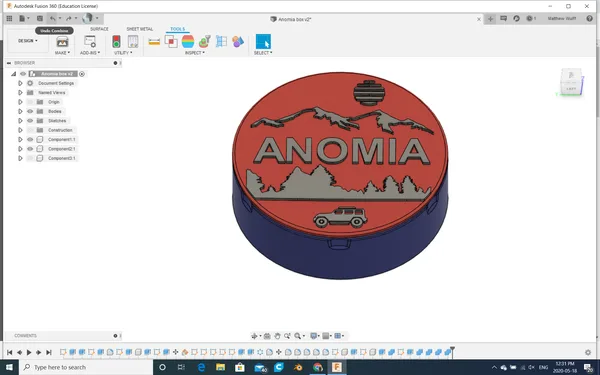This screenshot has width=600, height=375.
Task: Open Microsoft Store from the taskbar
Action: pos(240,367)
